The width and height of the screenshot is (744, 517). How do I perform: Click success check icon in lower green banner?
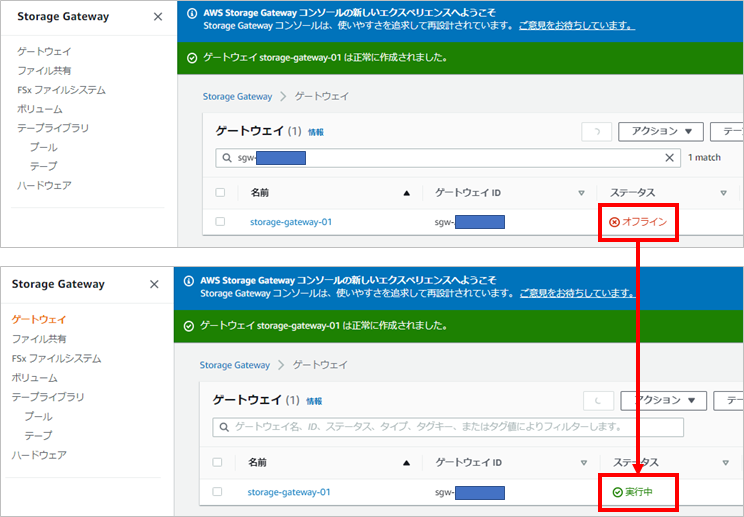coord(189,326)
